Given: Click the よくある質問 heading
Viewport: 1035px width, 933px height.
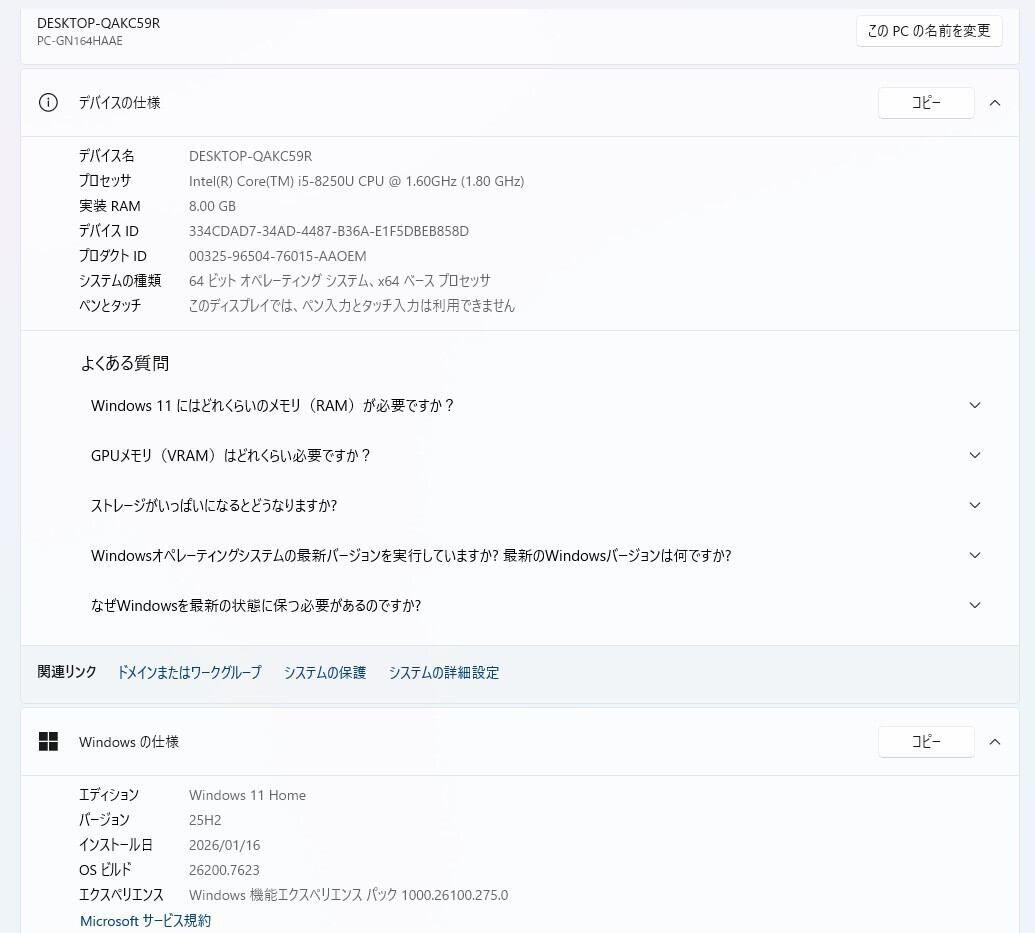Looking at the screenshot, I should 125,363.
